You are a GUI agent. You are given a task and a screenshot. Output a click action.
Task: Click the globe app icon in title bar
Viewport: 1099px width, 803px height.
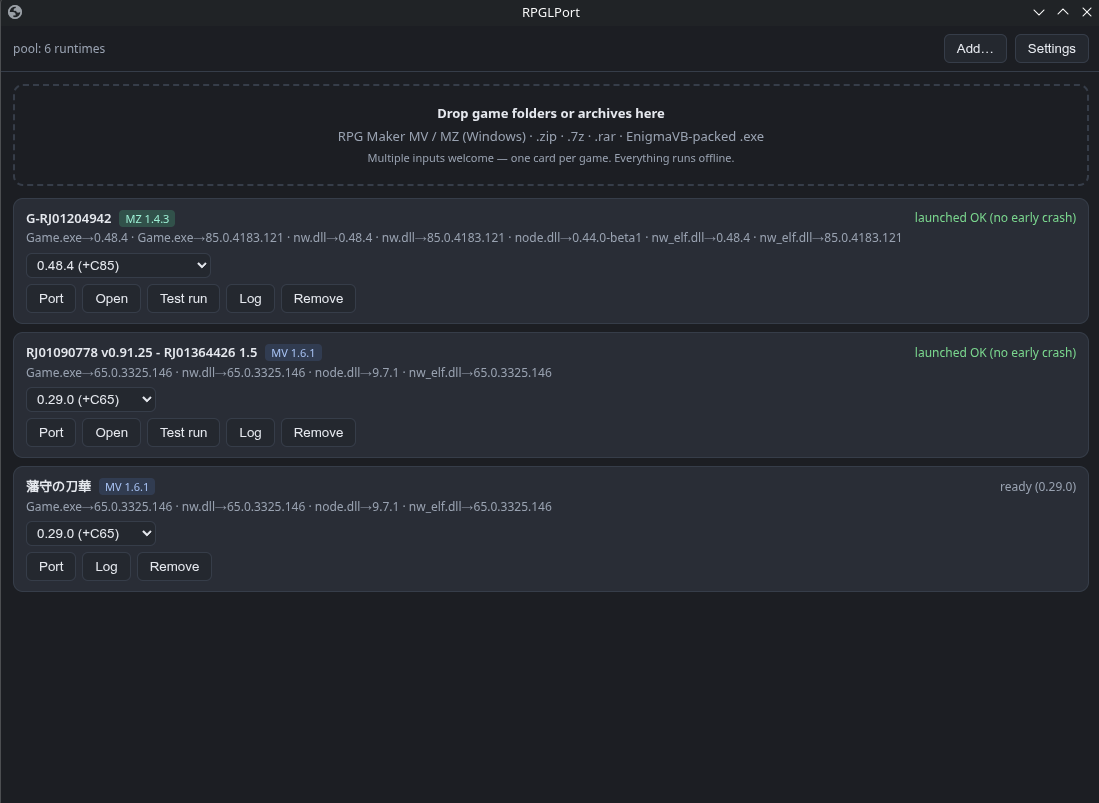15,12
